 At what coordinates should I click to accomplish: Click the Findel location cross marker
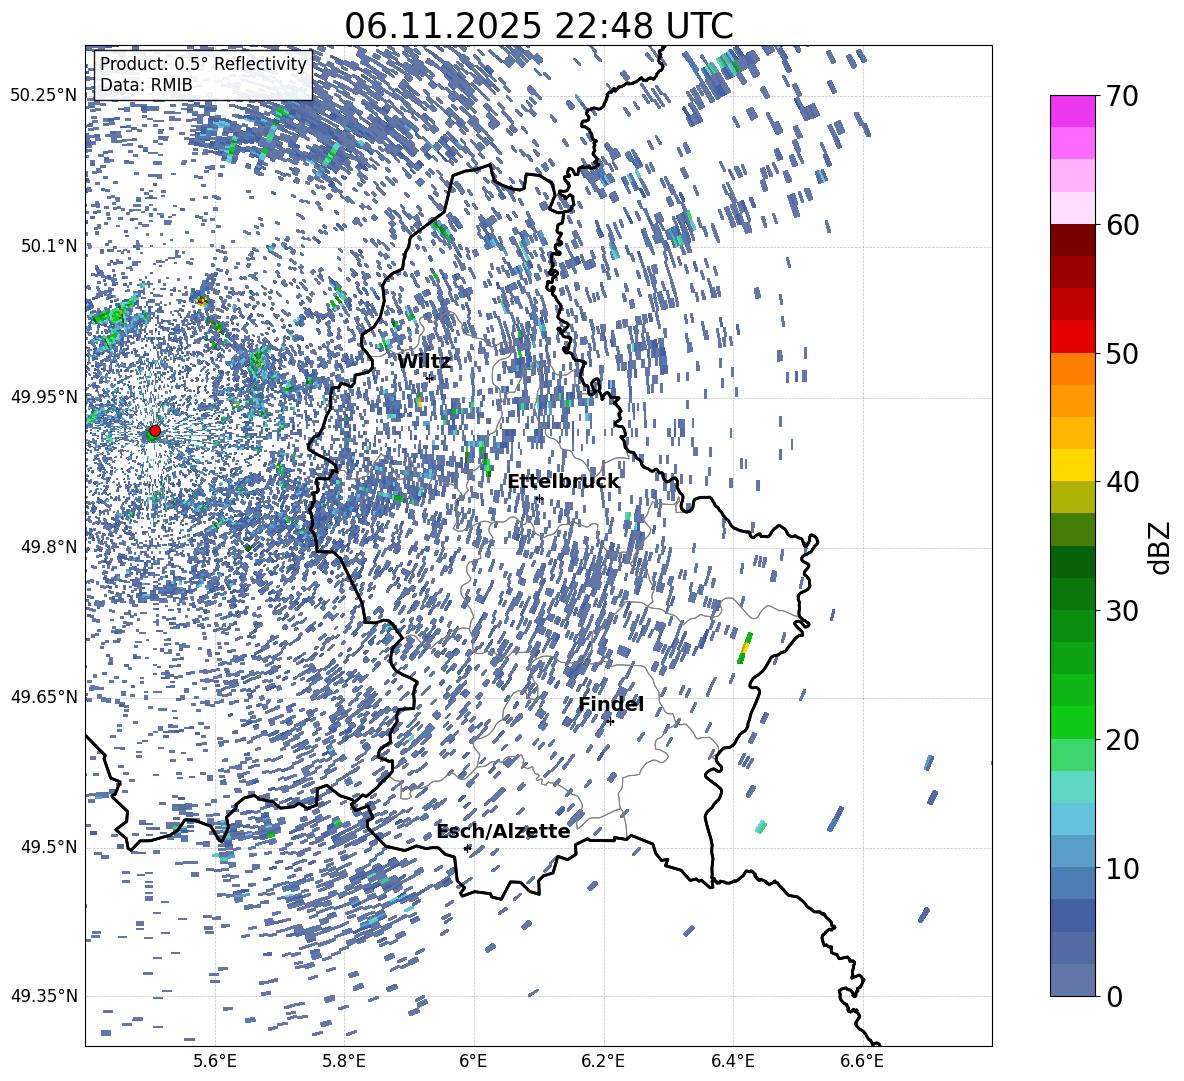point(610,722)
